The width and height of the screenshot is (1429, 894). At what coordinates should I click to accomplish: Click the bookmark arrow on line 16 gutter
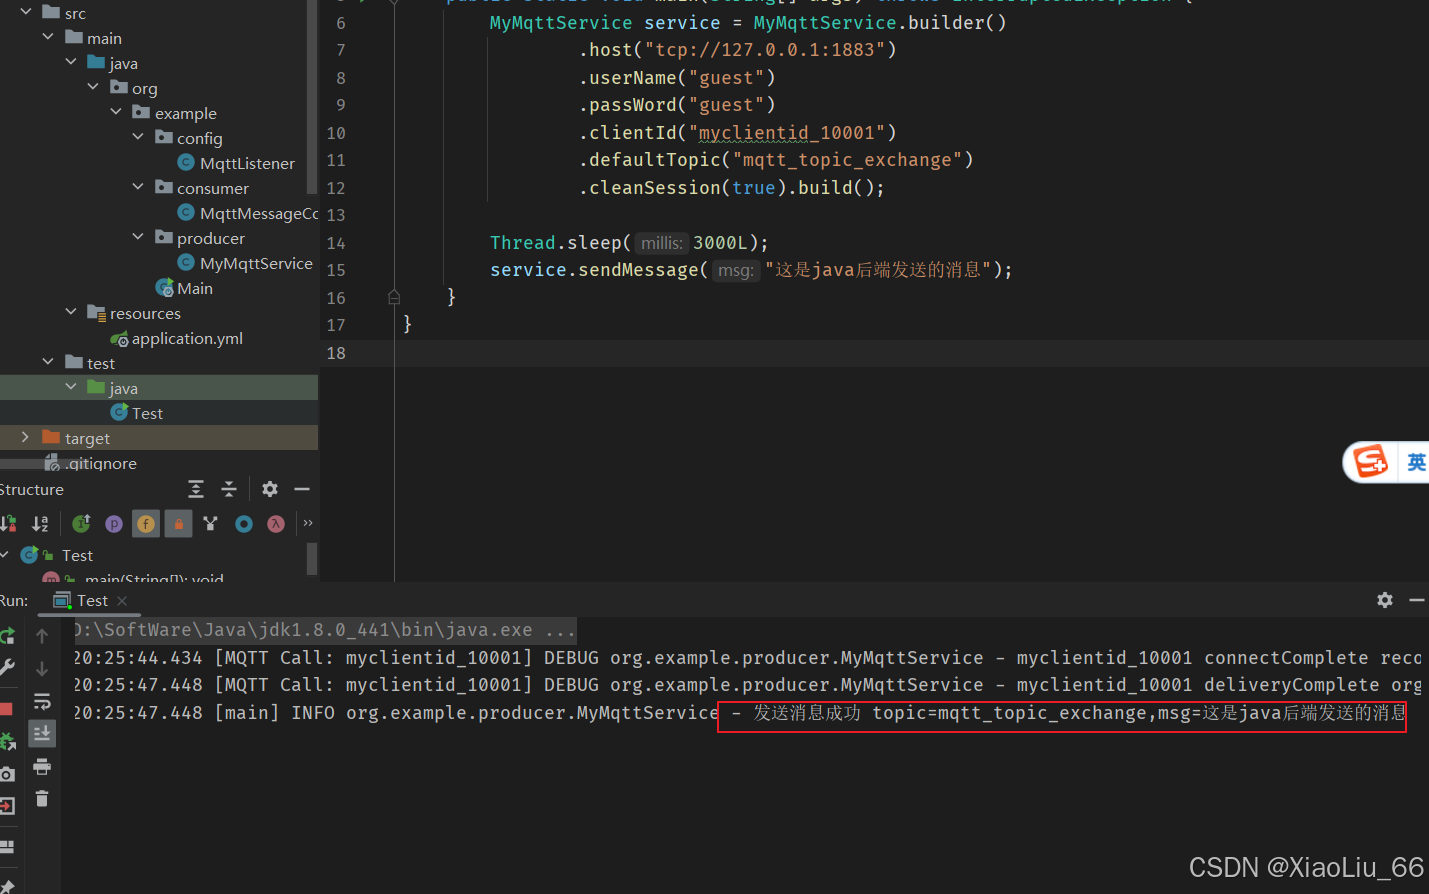click(x=393, y=296)
